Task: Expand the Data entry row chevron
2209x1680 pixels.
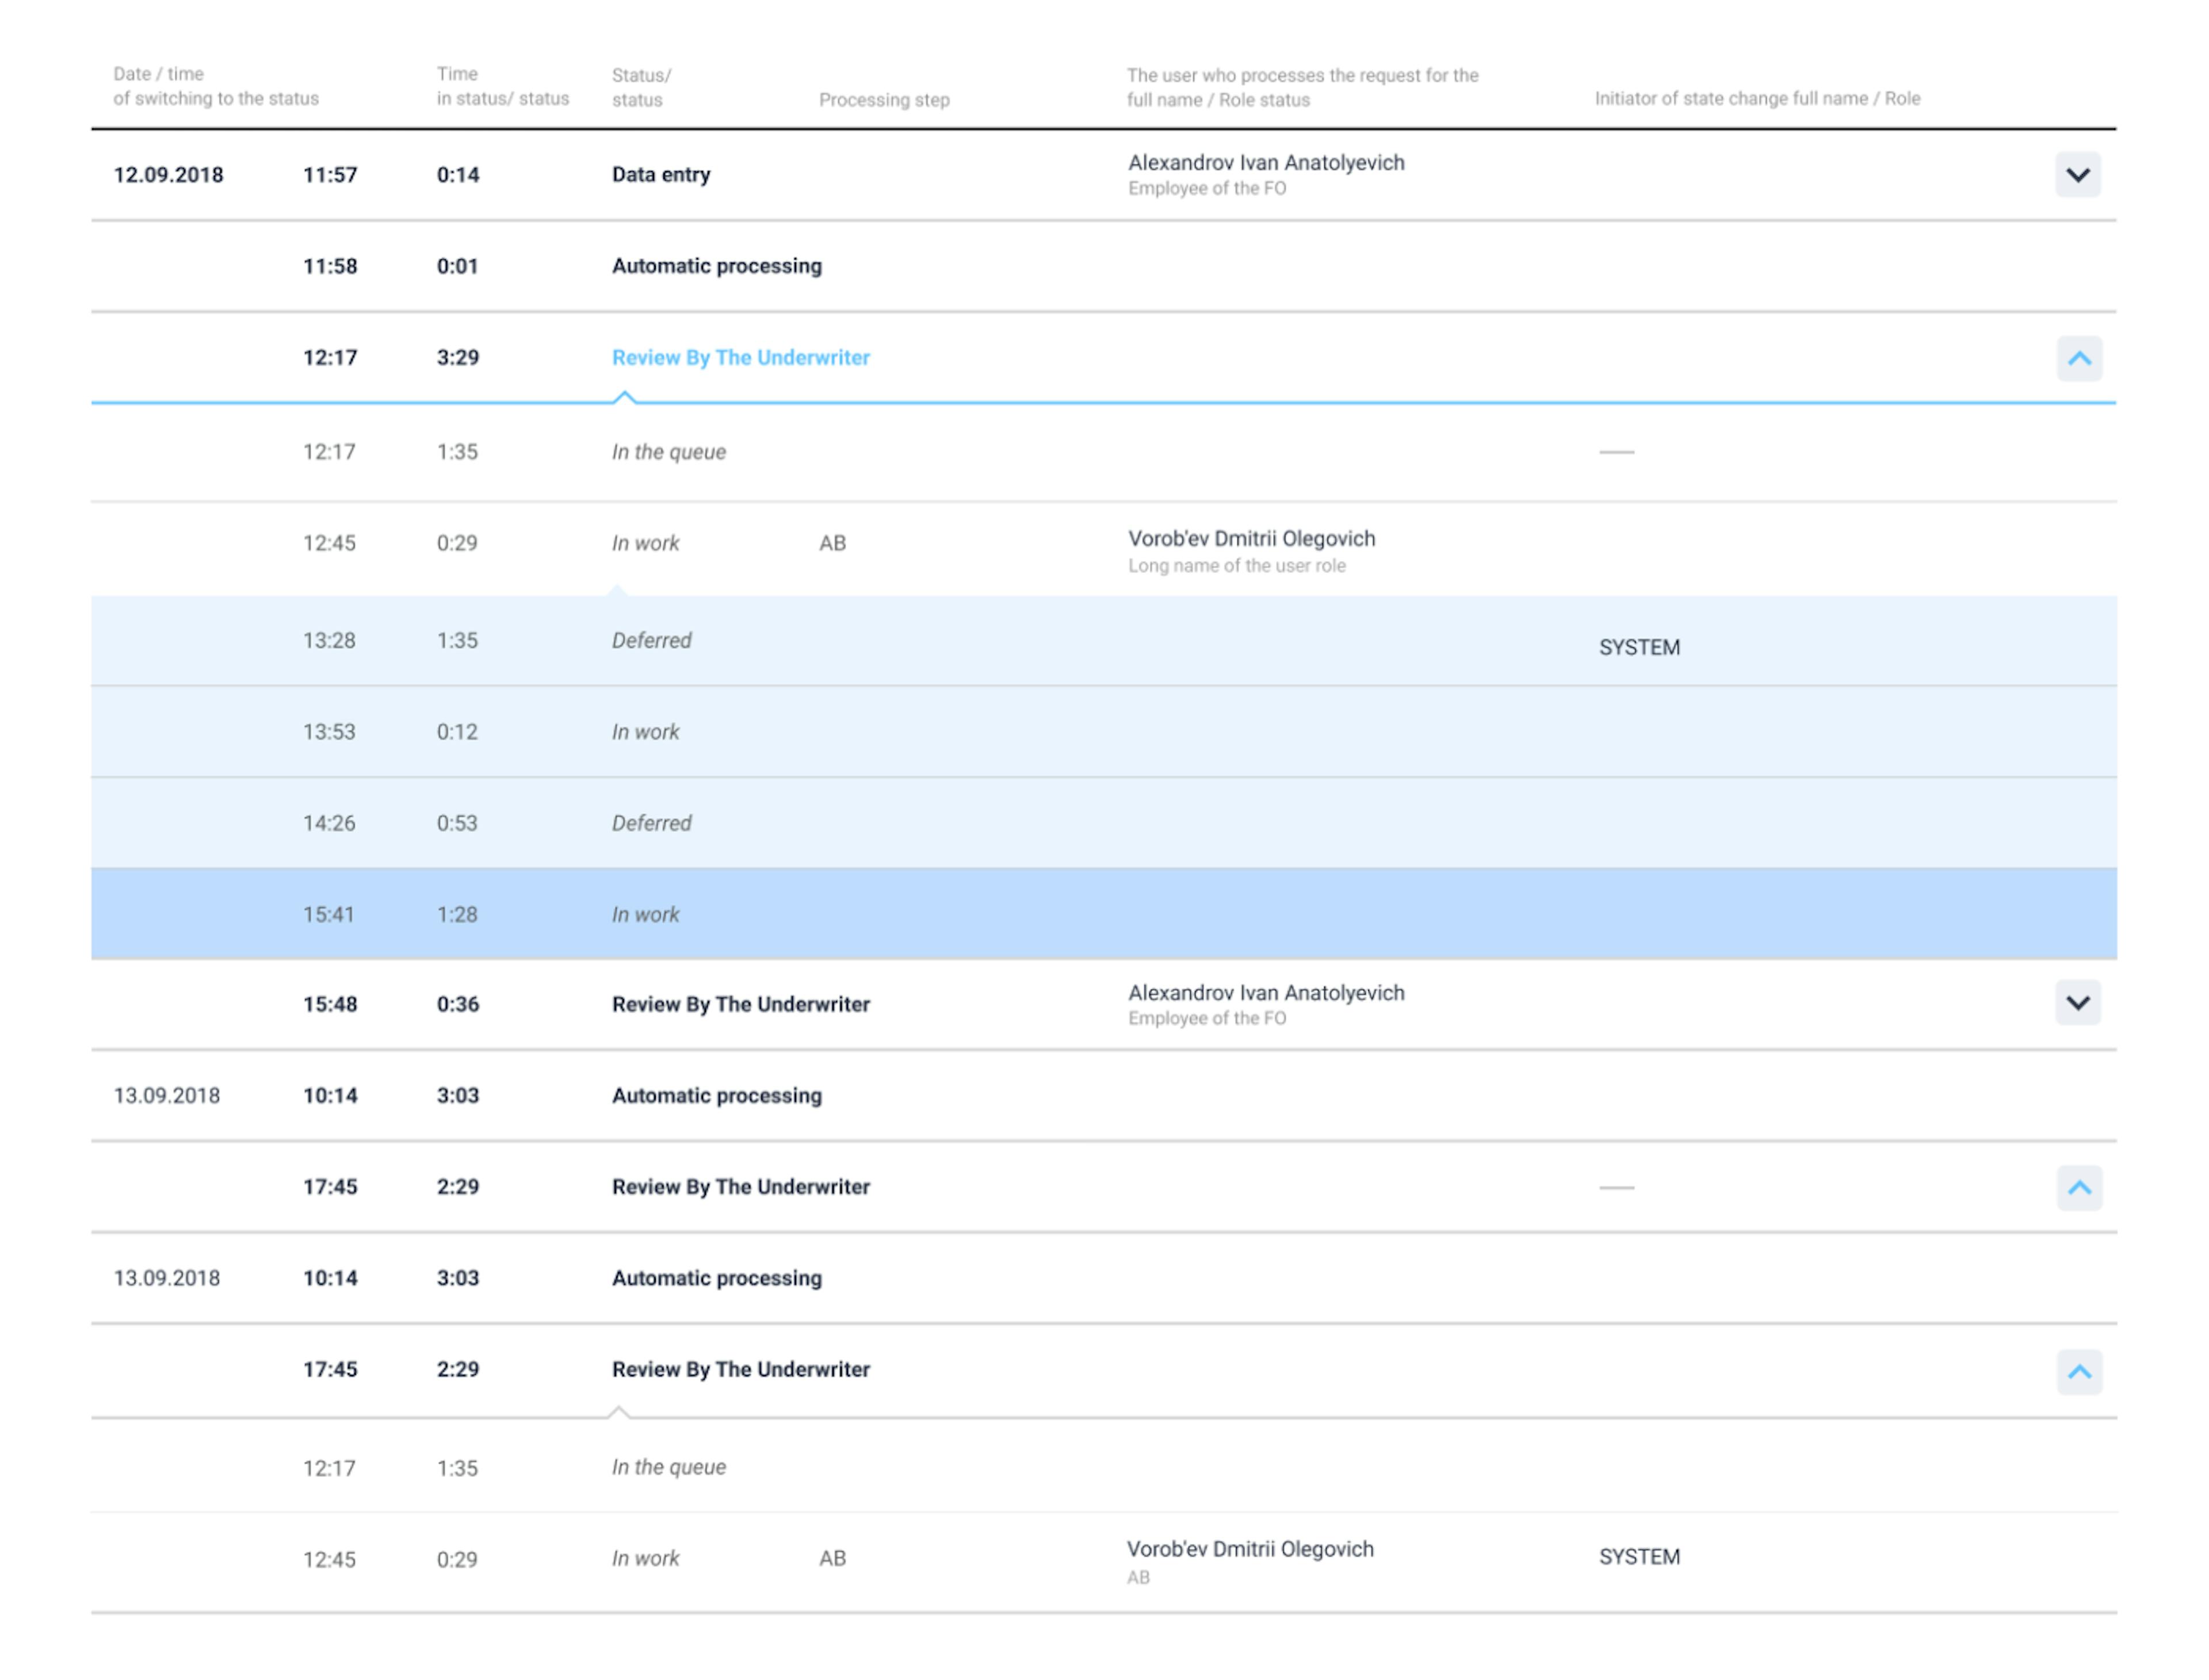Action: pyautogui.click(x=2077, y=175)
